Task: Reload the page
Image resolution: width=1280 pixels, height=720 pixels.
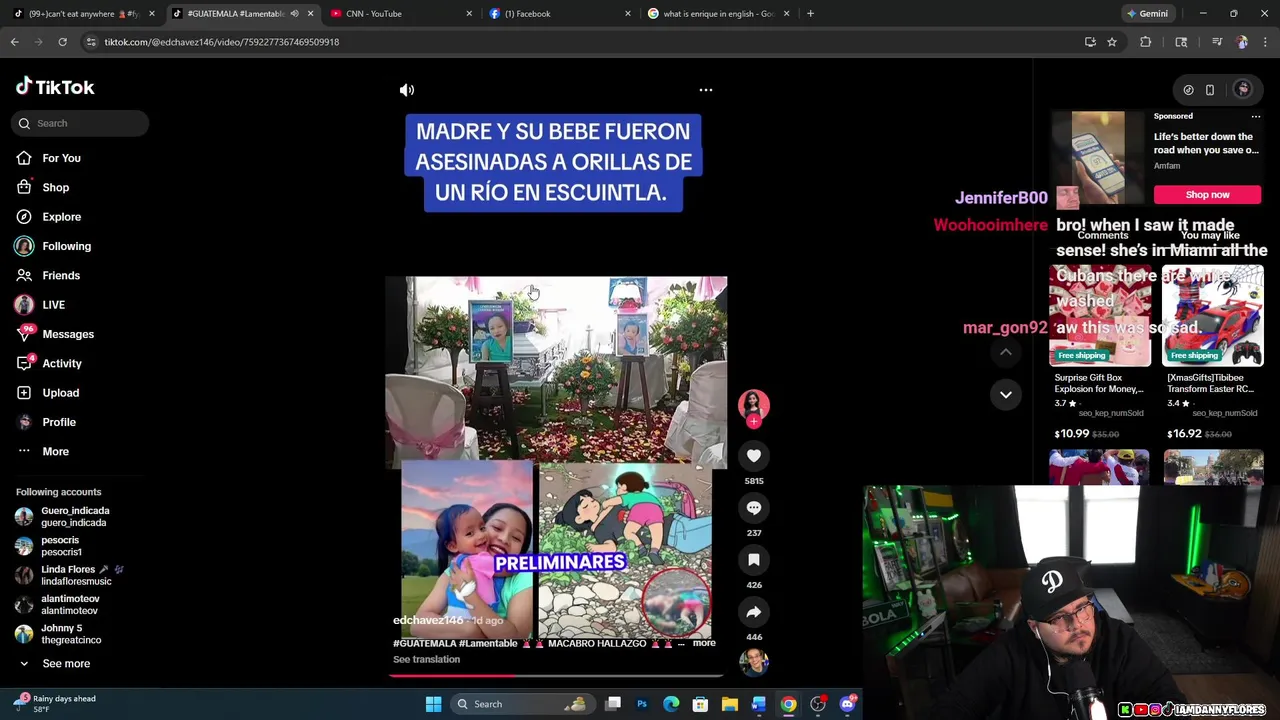Action: pyautogui.click(x=62, y=42)
